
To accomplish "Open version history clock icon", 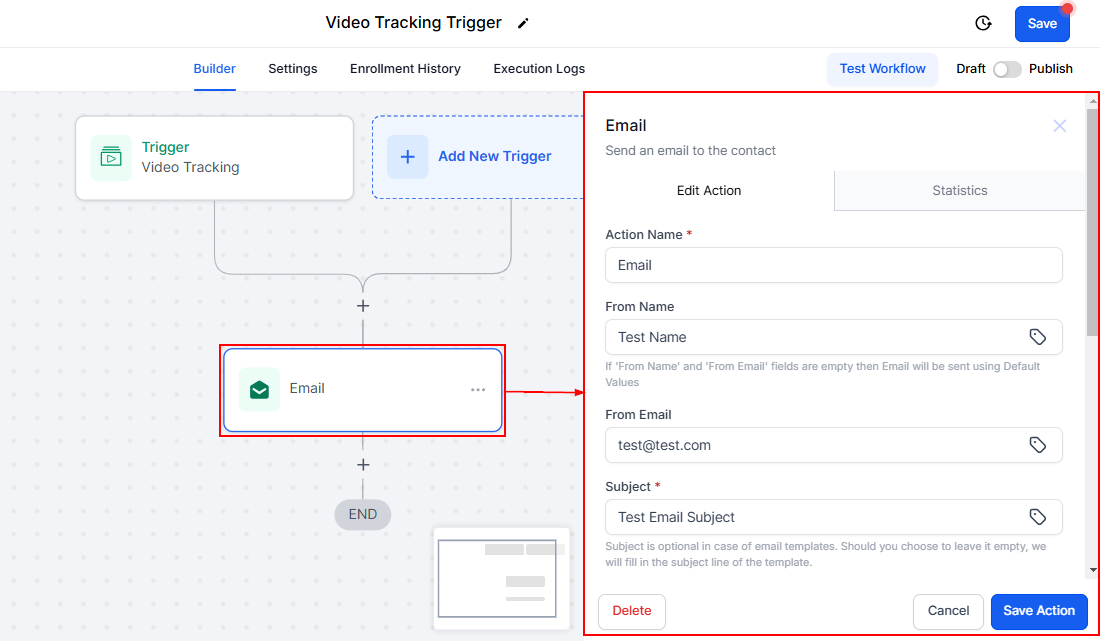I will click(983, 23).
